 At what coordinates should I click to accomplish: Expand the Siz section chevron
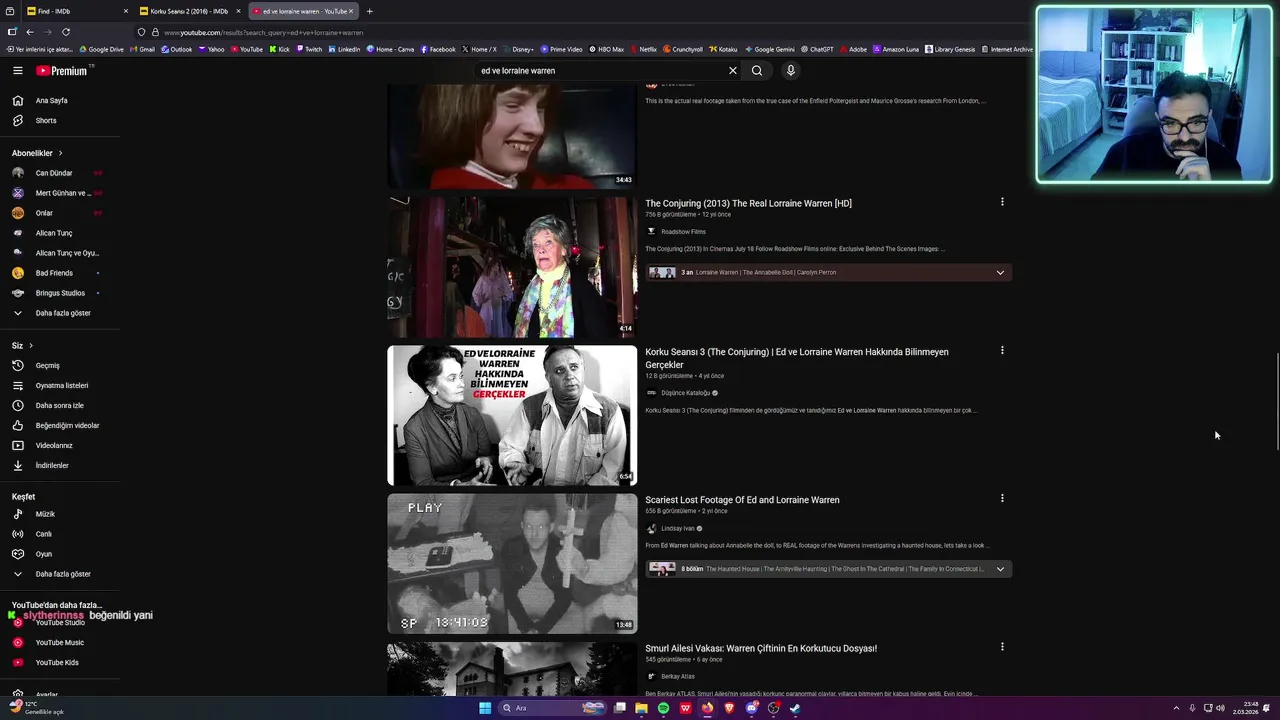(31, 346)
